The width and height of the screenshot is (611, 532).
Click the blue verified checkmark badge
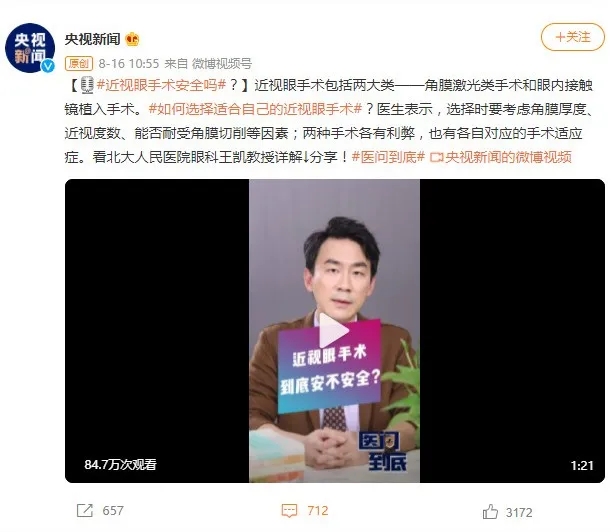[x=48, y=66]
